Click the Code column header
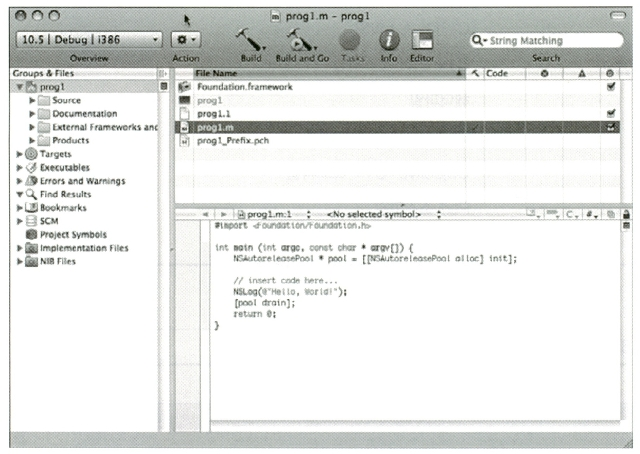This screenshot has width=640, height=454. [x=498, y=74]
